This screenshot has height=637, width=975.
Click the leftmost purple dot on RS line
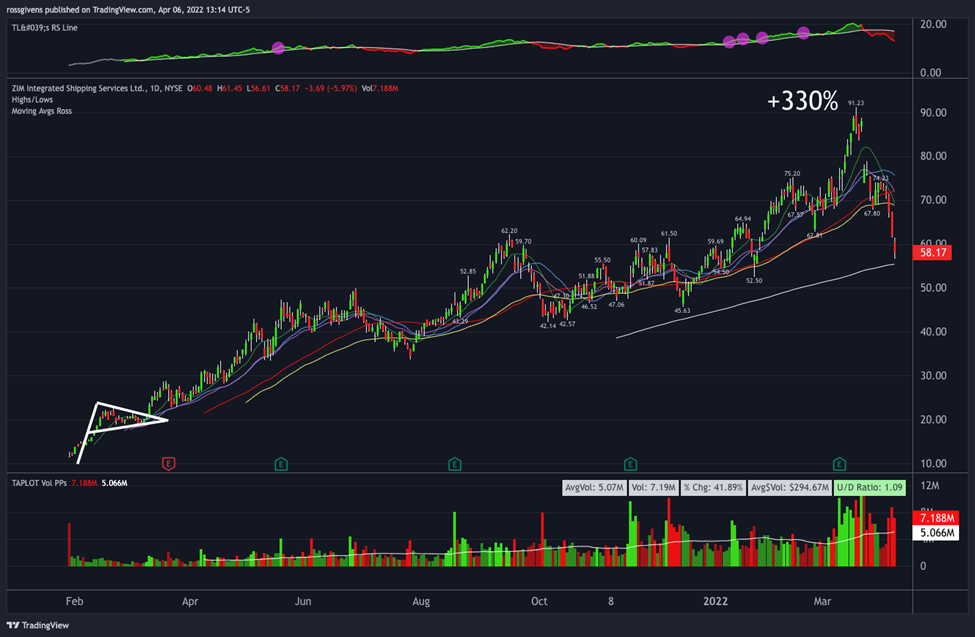click(x=278, y=48)
